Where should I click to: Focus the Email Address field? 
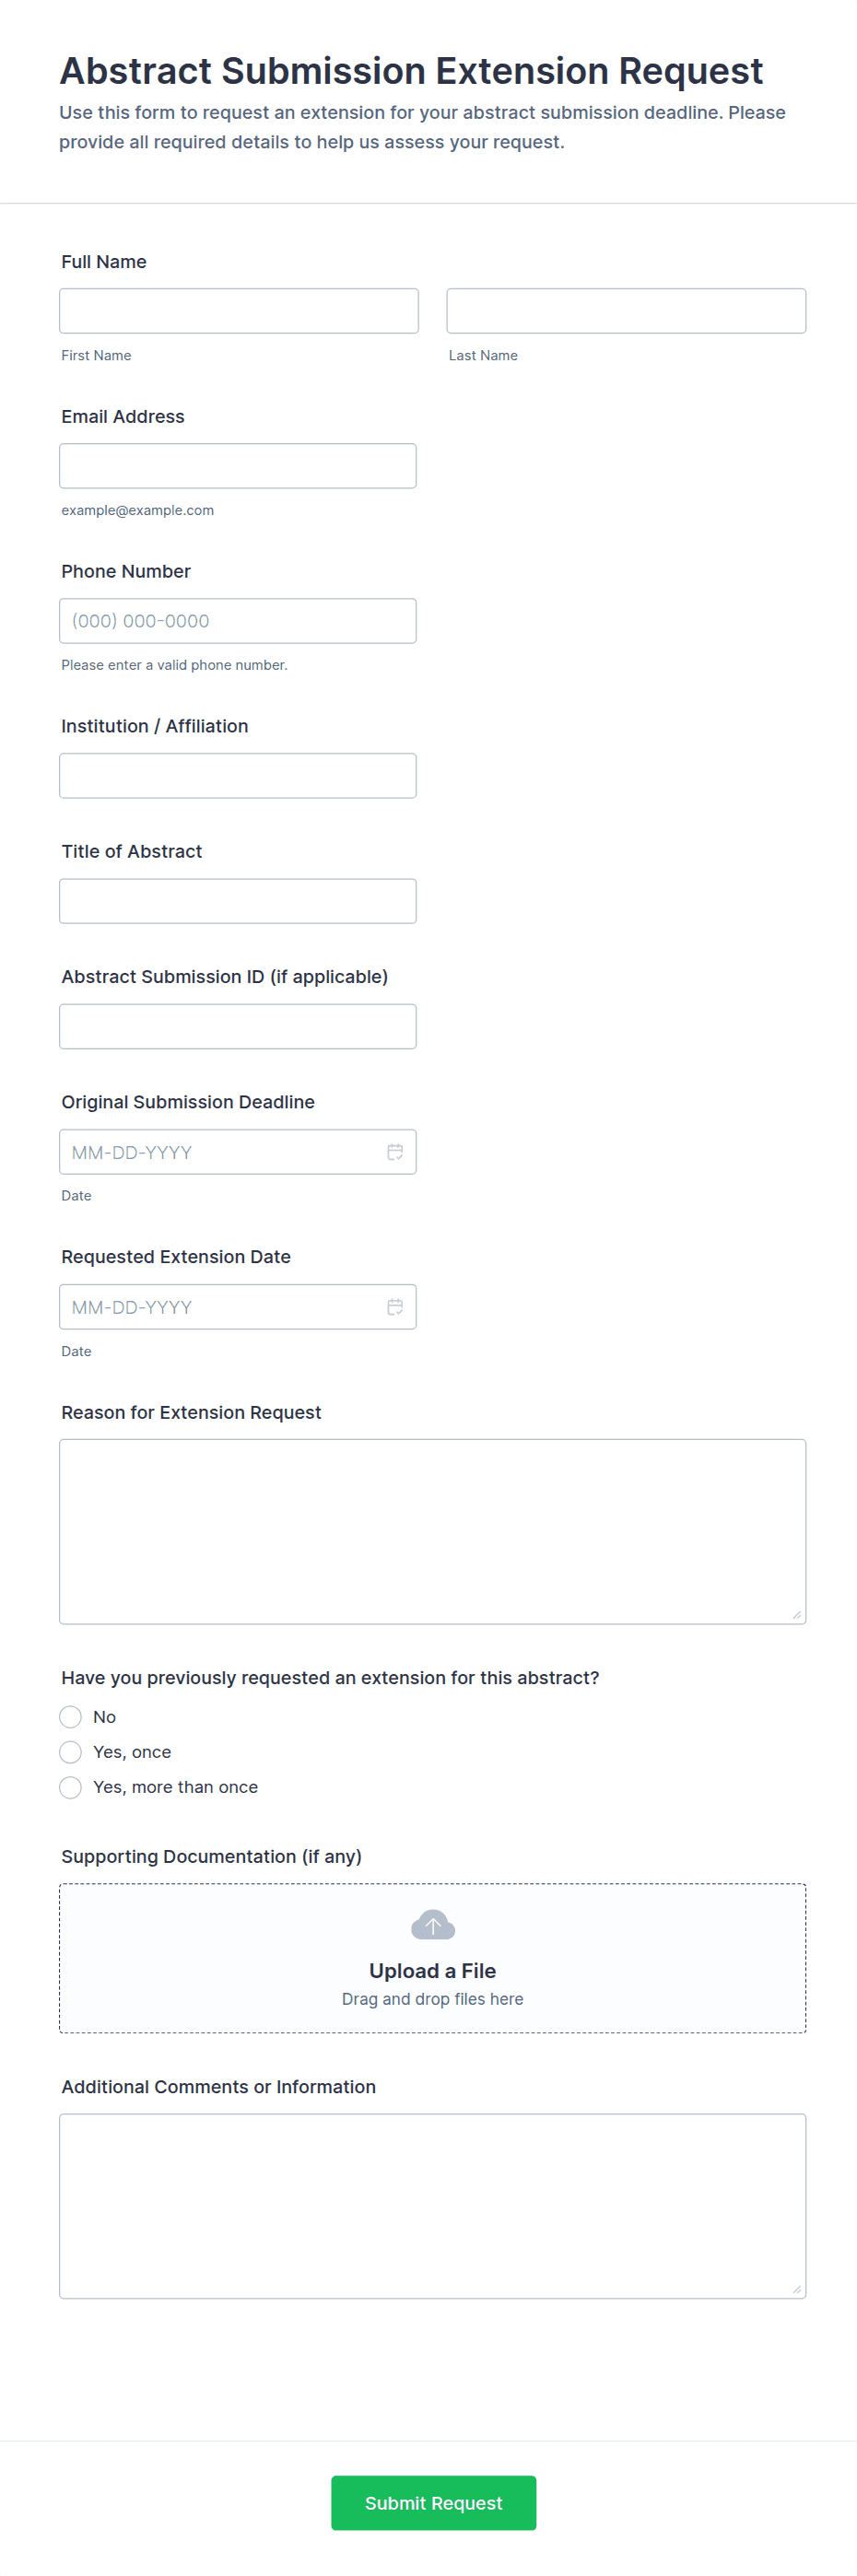pyautogui.click(x=237, y=466)
